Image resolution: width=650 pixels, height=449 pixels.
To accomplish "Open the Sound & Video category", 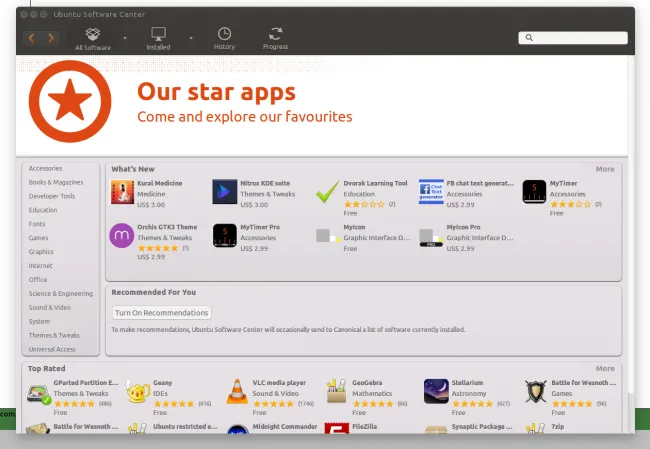I will coord(49,307).
